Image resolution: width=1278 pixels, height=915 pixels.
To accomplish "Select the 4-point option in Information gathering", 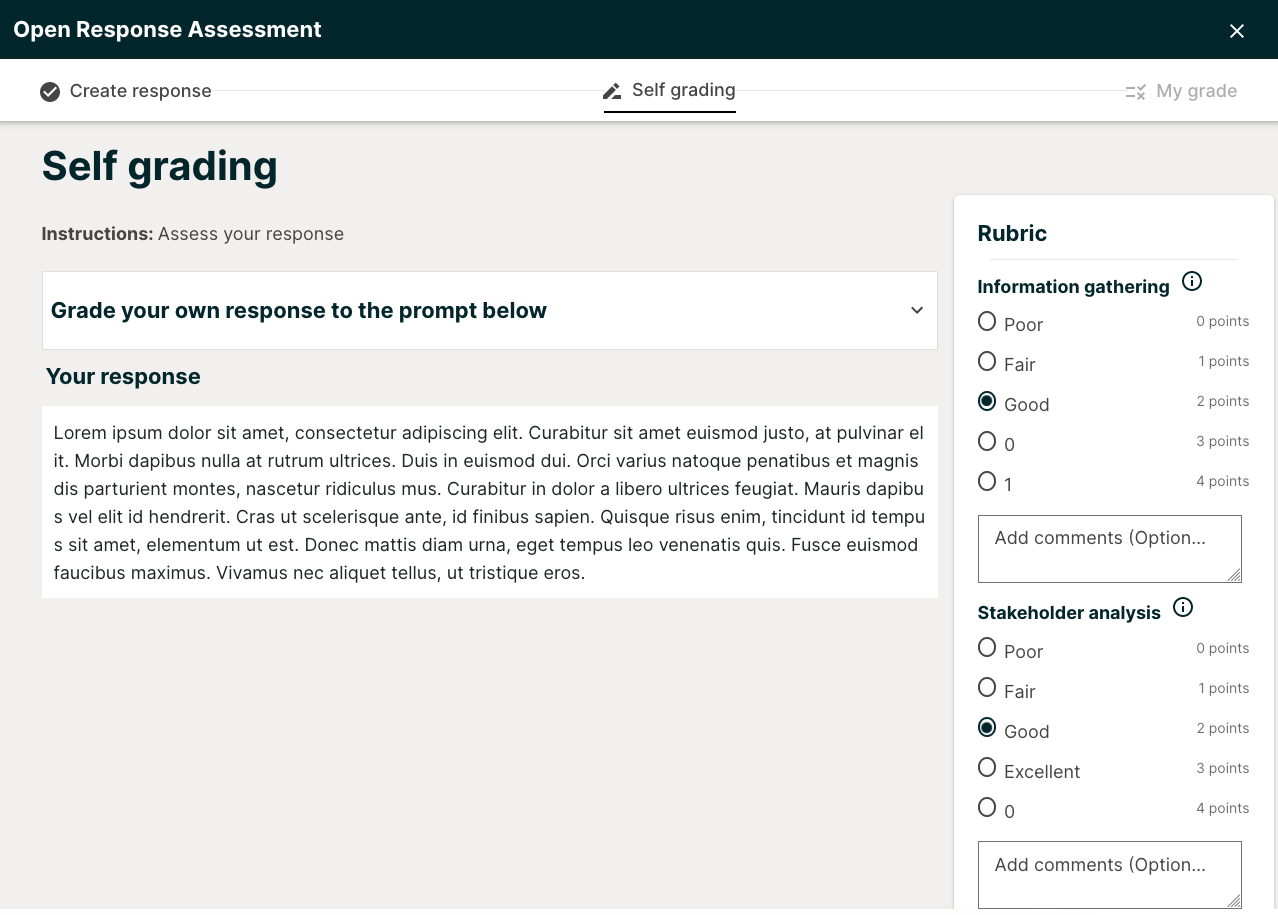I will (x=987, y=479).
